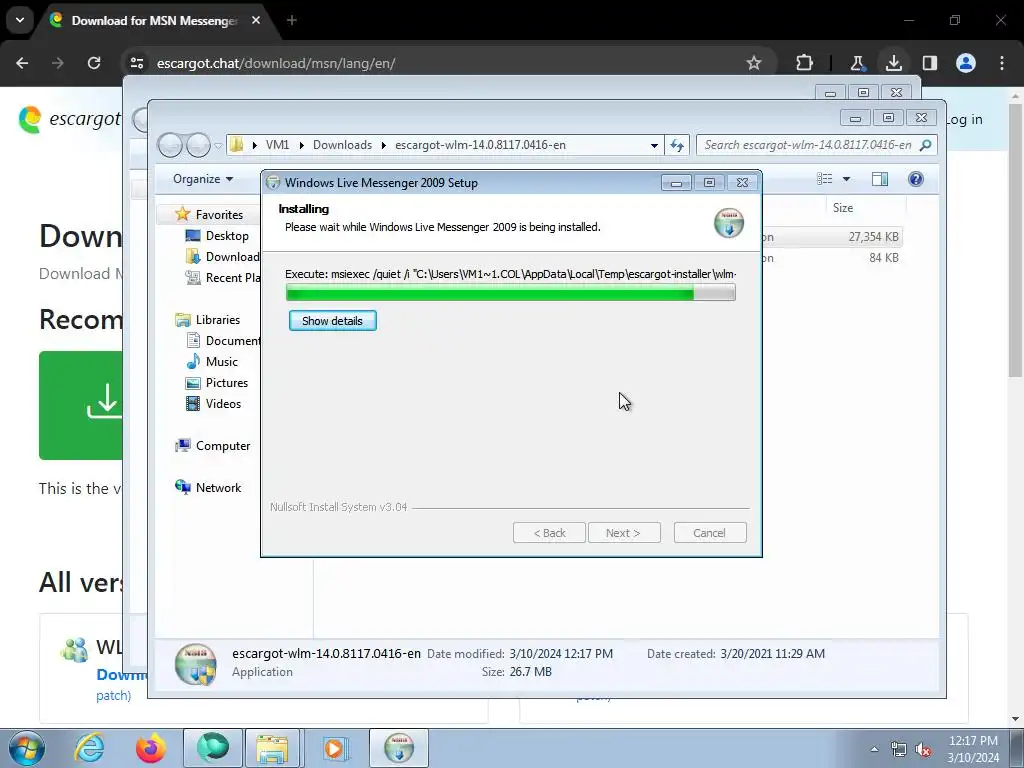Launch Internet Explorer from taskbar
The image size is (1024, 768).
click(89, 748)
